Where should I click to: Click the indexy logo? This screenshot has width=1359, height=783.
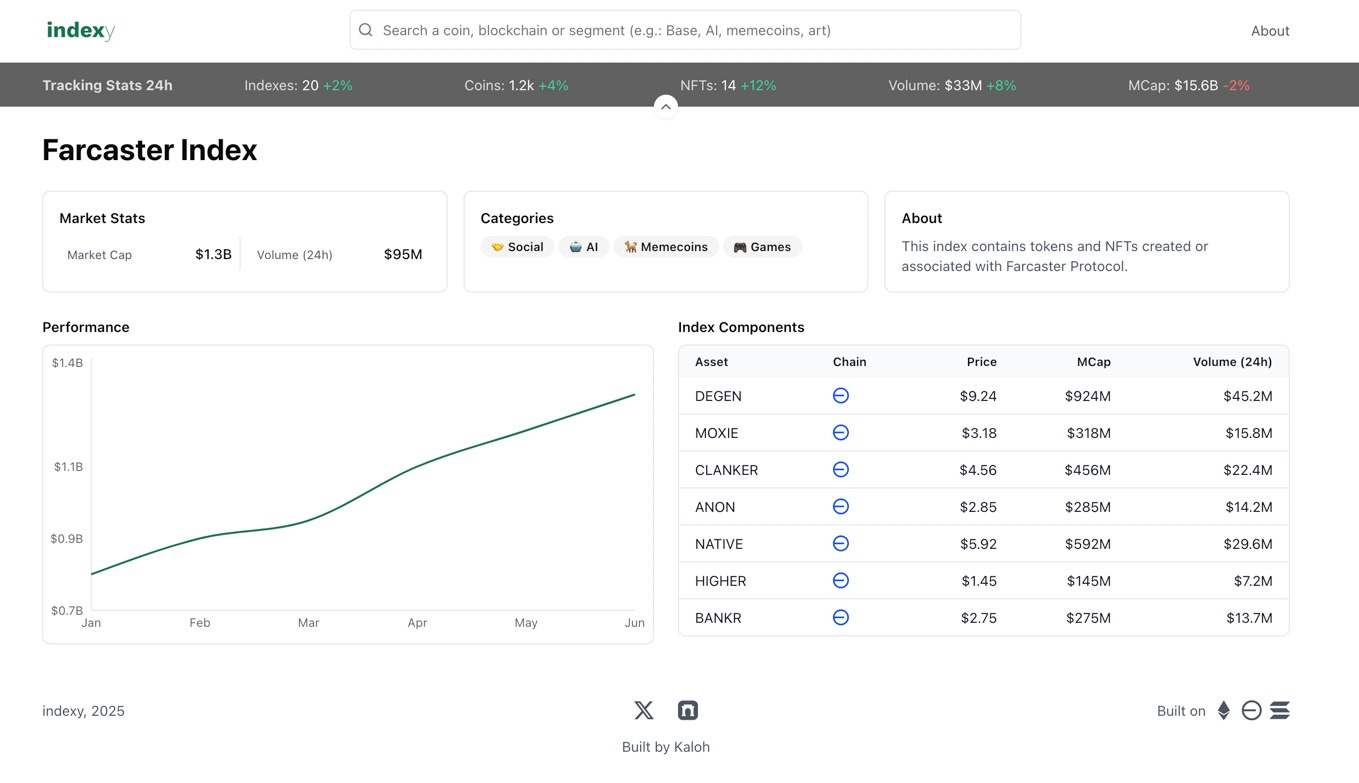[x=81, y=30]
